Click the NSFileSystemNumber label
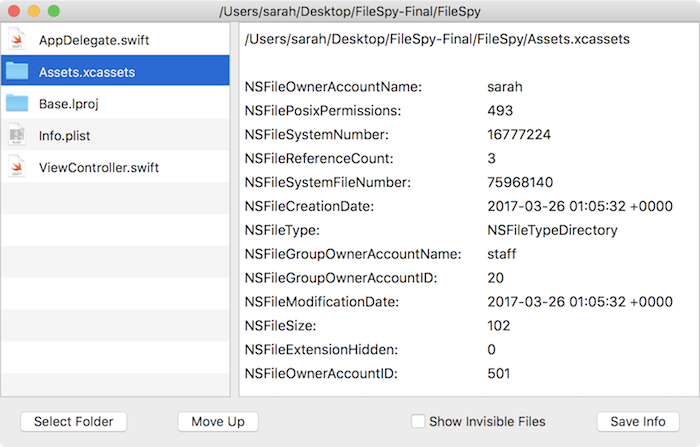Image resolution: width=700 pixels, height=447 pixels. 317,134
